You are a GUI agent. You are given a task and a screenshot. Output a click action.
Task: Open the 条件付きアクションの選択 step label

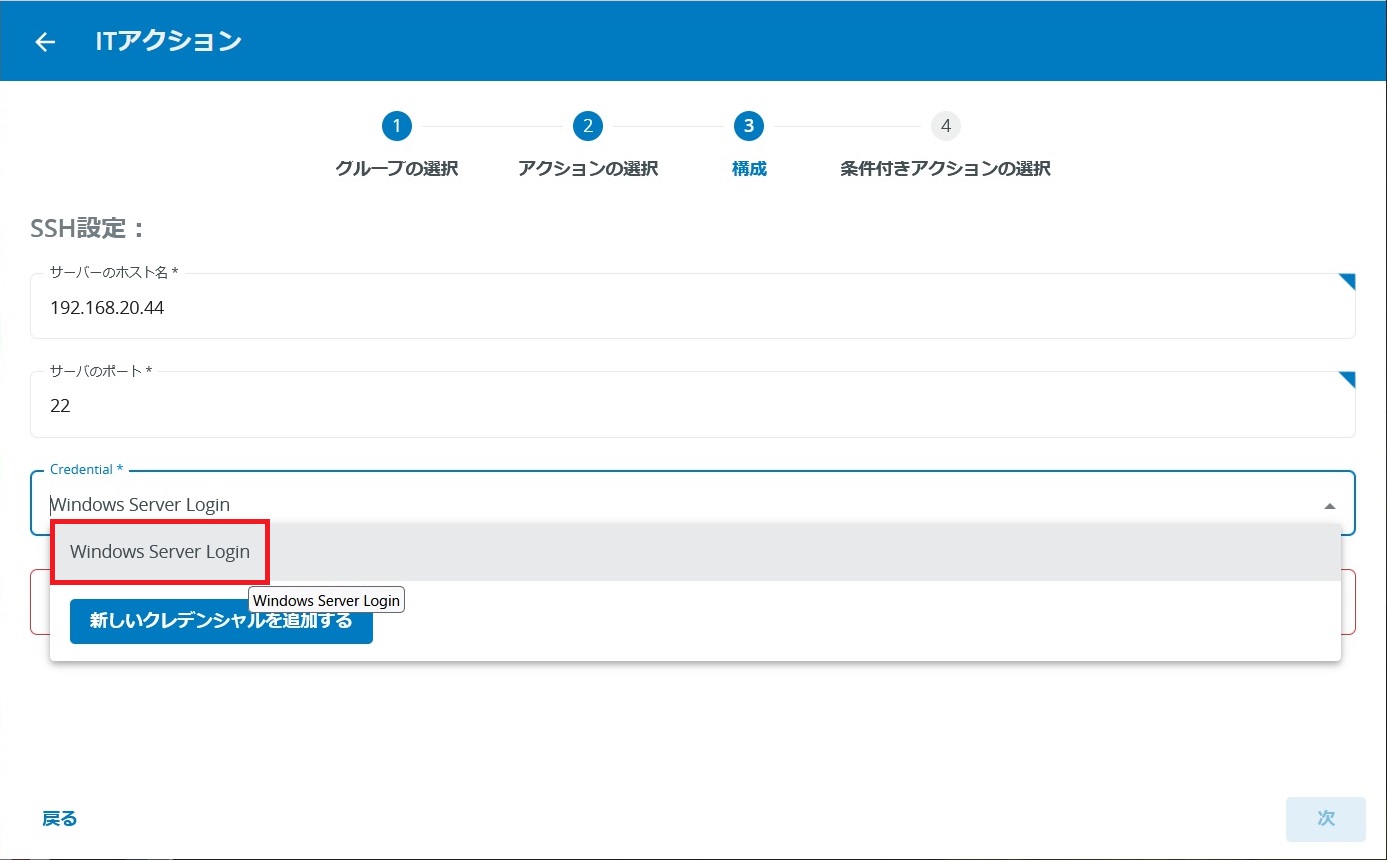(945, 169)
